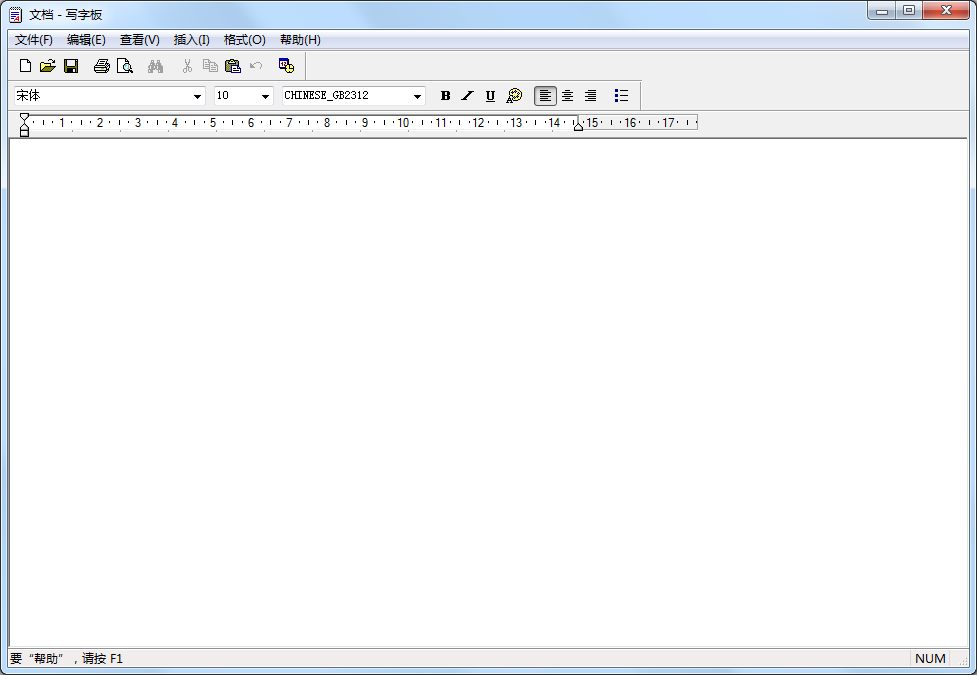Insert the date and time
The image size is (977, 675).
tap(286, 65)
